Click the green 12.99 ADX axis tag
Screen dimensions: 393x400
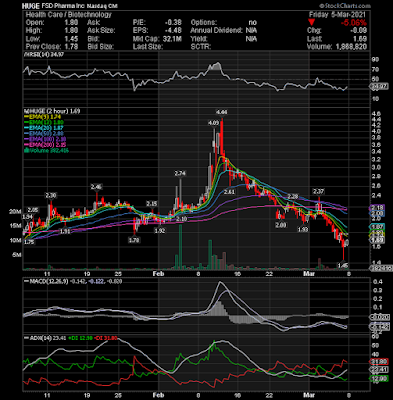(x=379, y=378)
